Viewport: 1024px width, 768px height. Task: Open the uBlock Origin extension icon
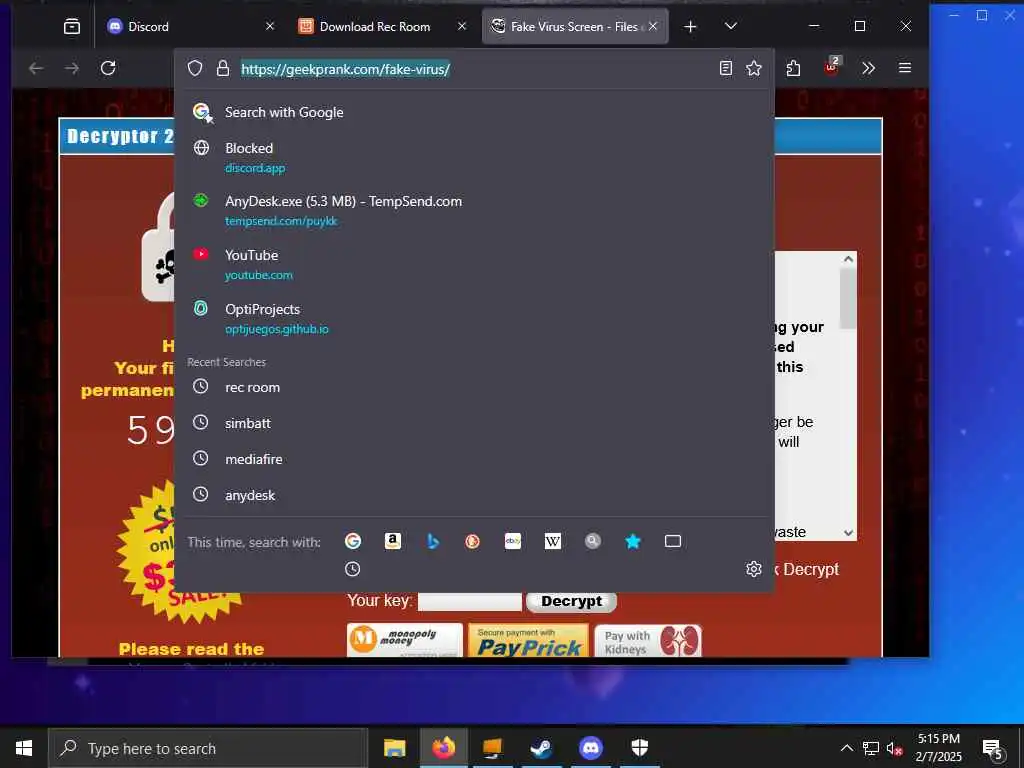pyautogui.click(x=831, y=67)
